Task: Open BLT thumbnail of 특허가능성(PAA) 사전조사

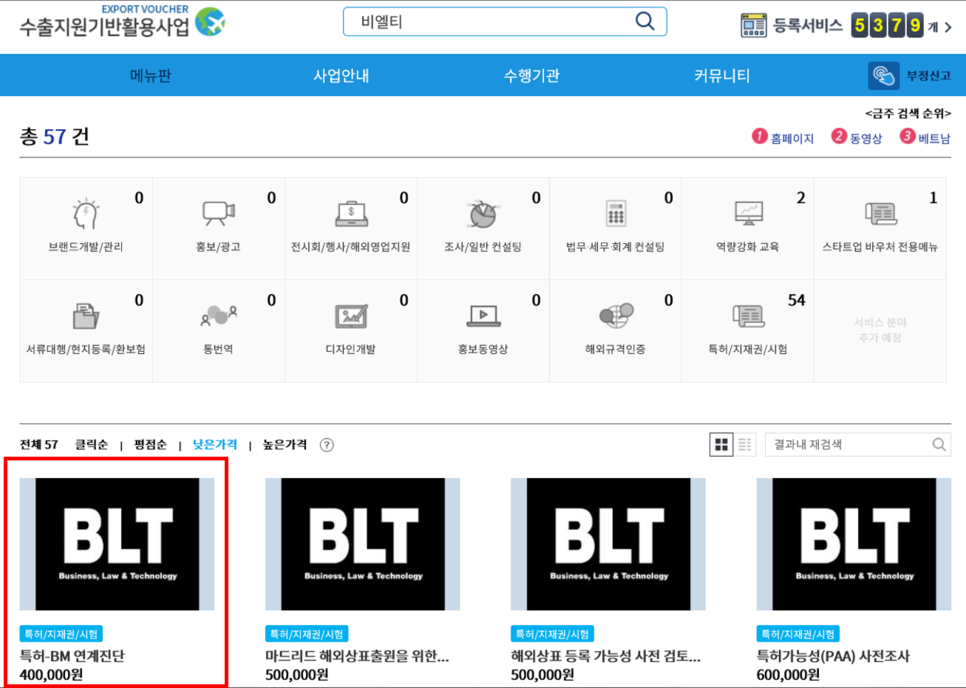Action: (x=854, y=544)
